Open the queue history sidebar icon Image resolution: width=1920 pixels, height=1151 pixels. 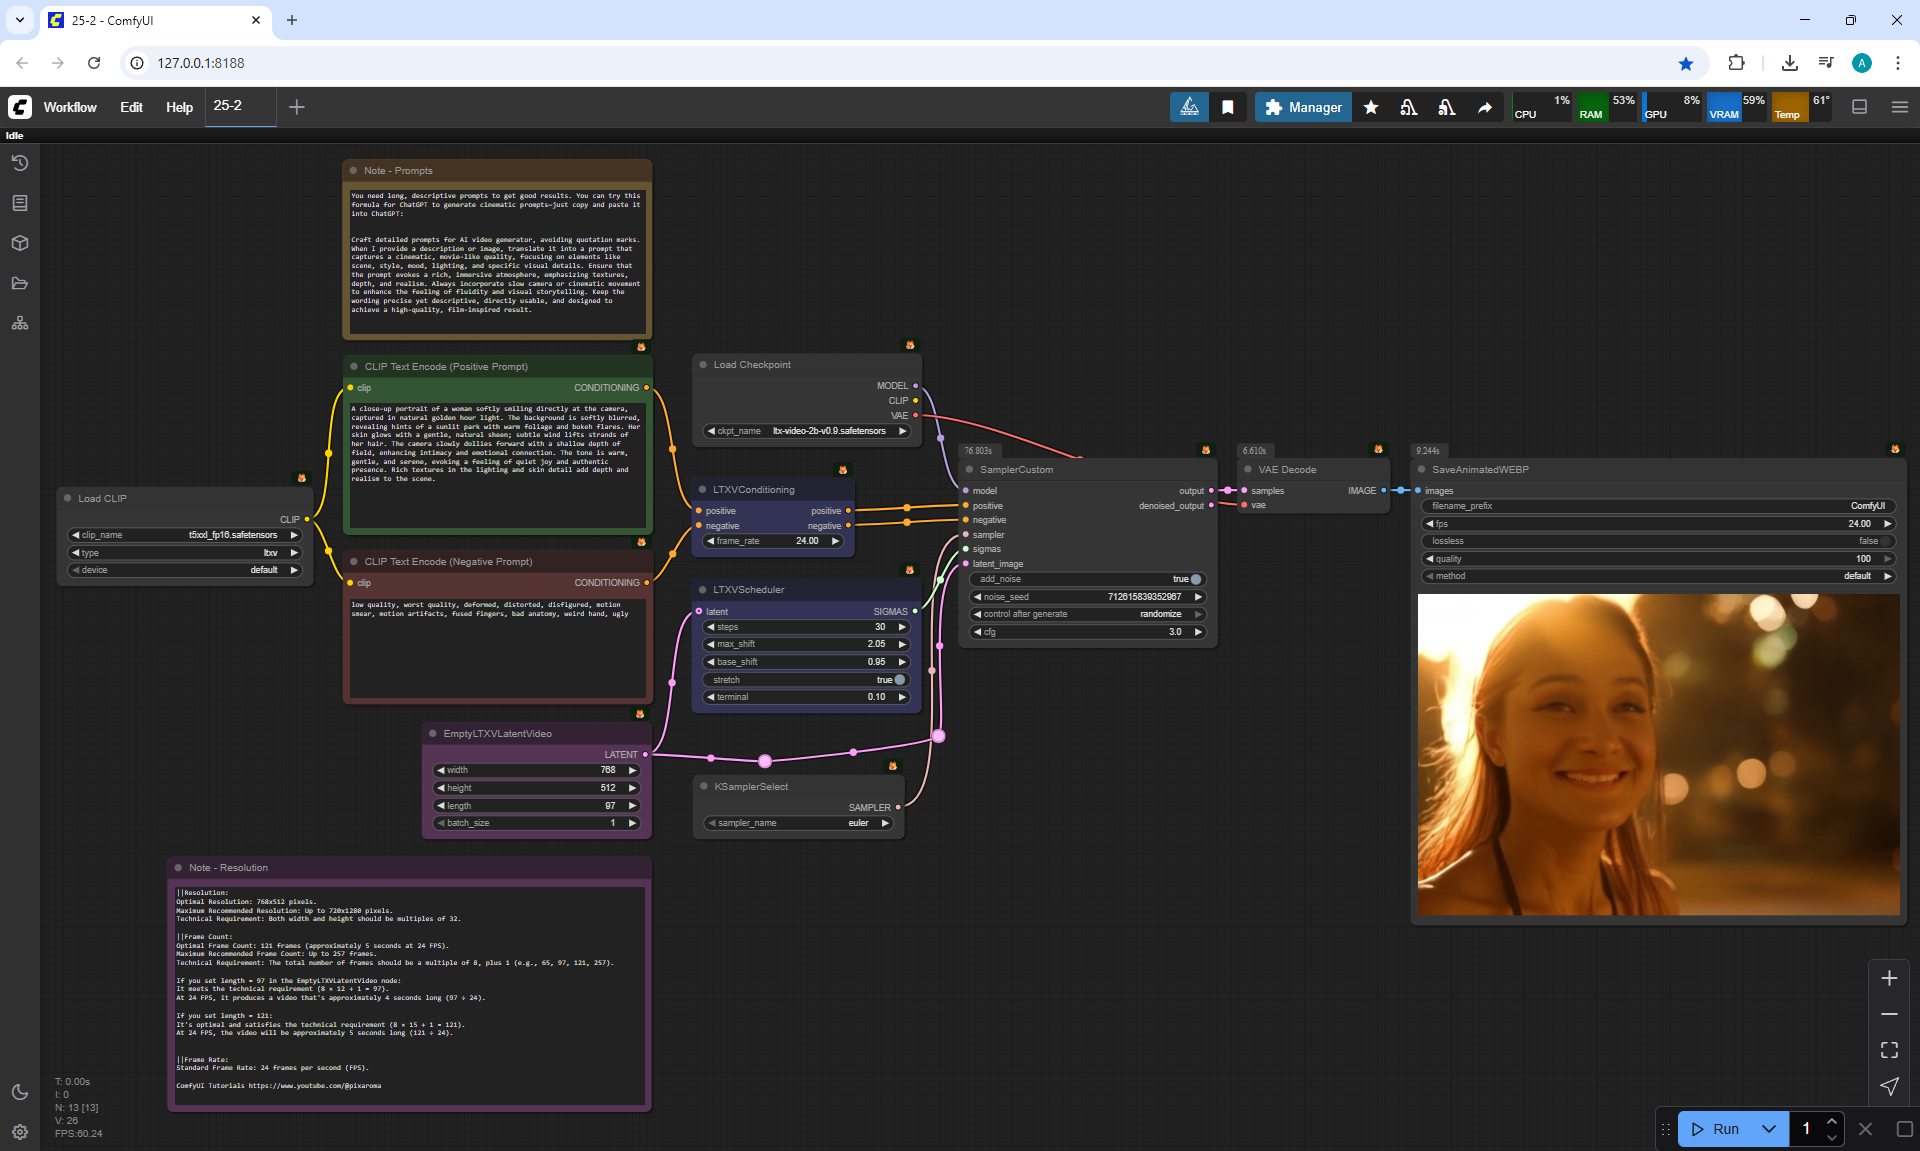[x=20, y=163]
